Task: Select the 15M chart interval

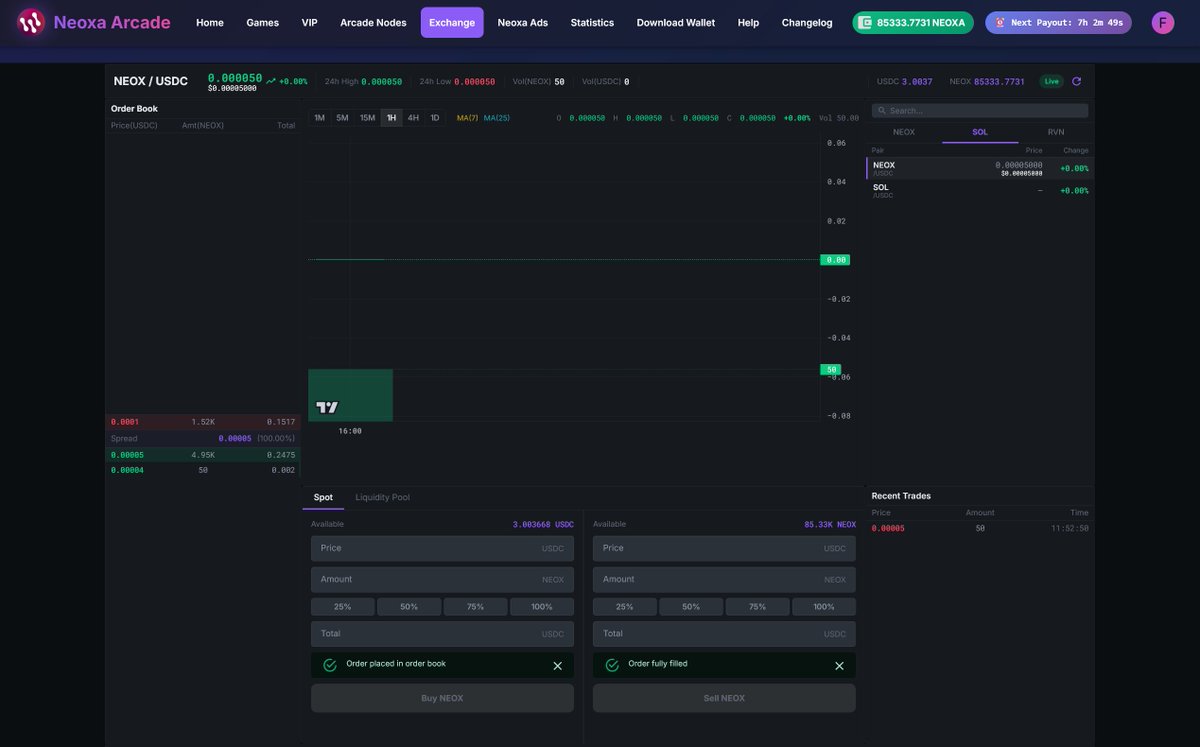Action: click(368, 118)
